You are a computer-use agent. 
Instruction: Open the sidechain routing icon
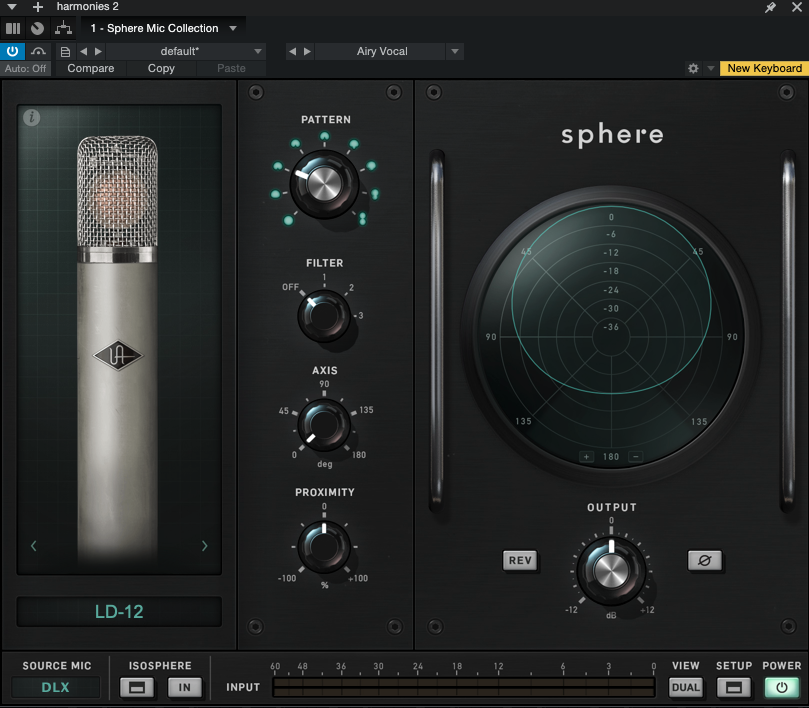coord(63,28)
